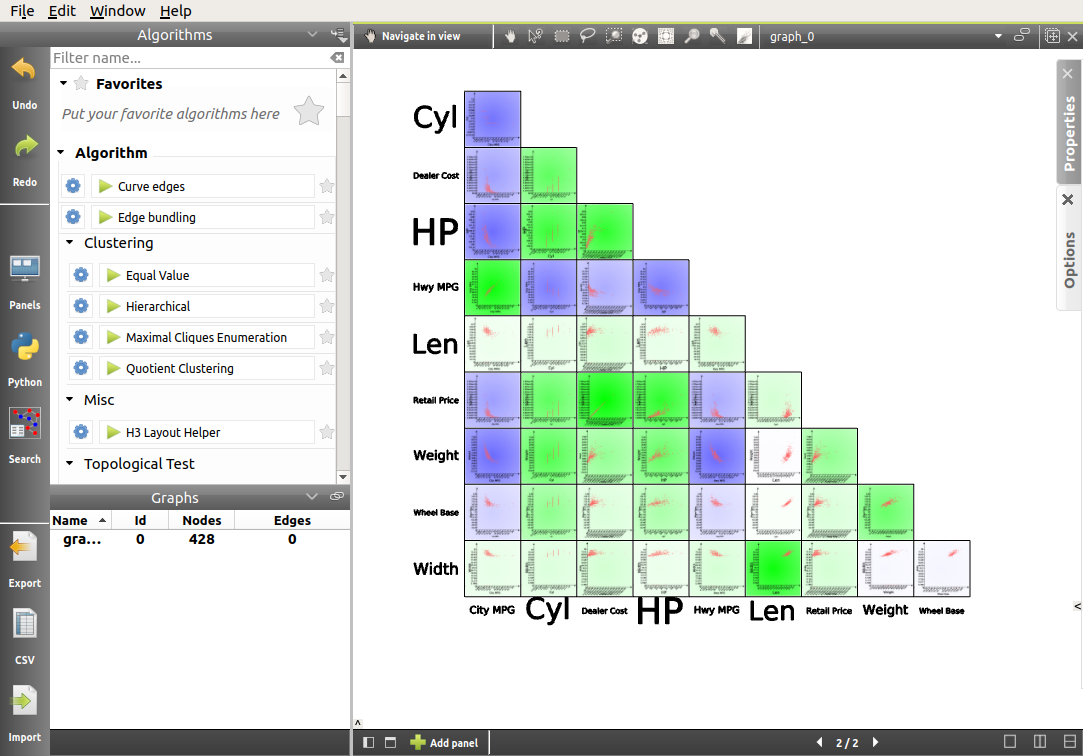Select the lasso selection tool
1083x756 pixels.
[588, 36]
